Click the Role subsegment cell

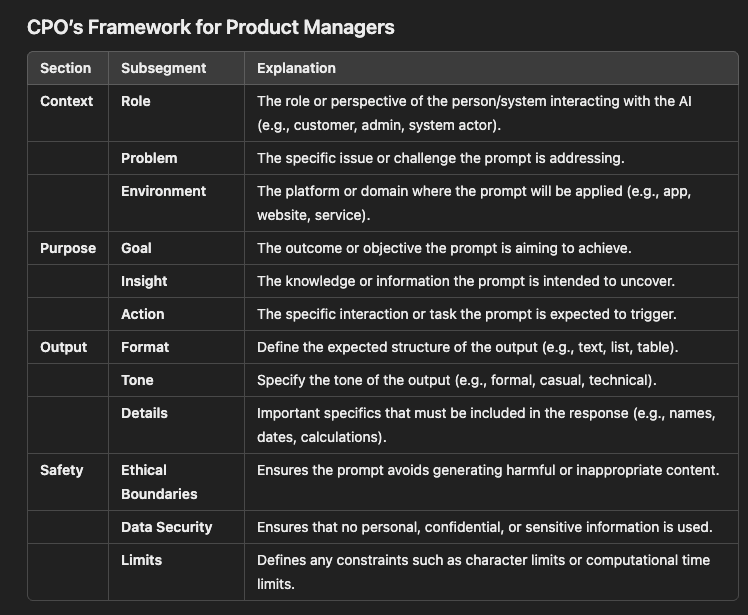pyautogui.click(x=136, y=101)
